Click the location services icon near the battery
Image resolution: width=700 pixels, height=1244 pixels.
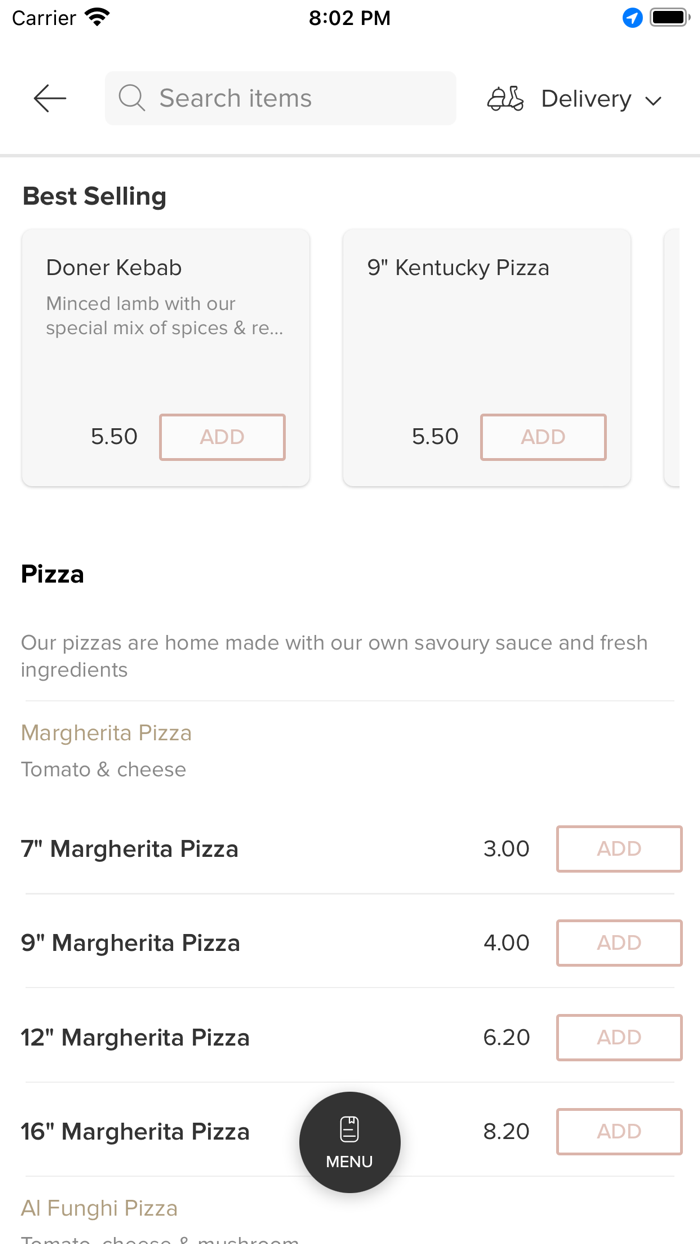pos(631,17)
